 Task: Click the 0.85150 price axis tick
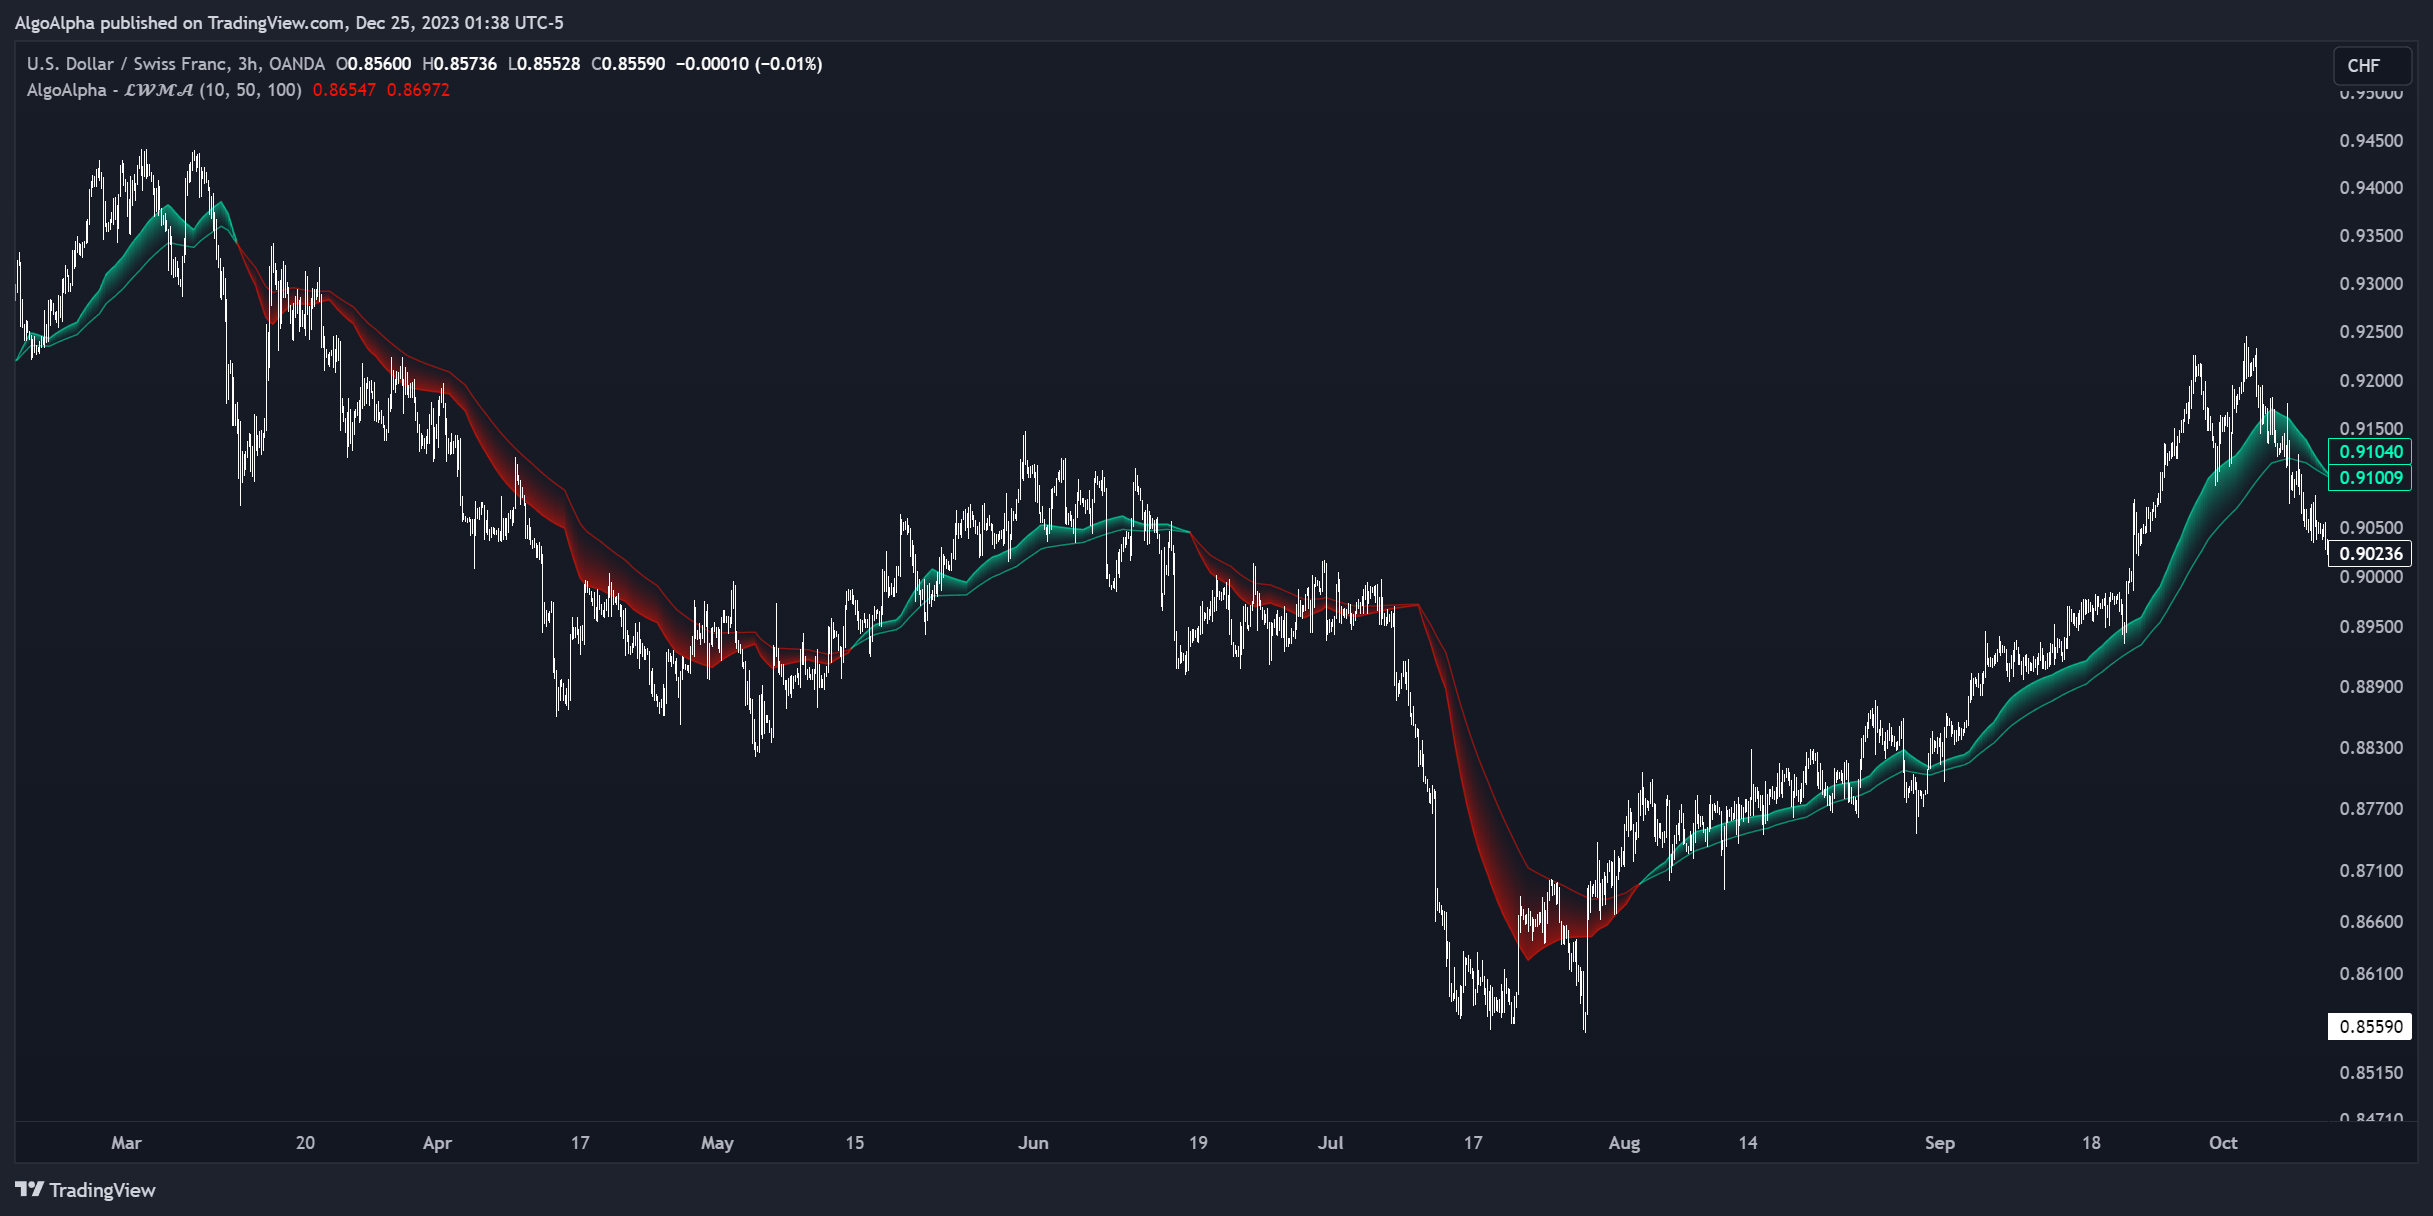pyautogui.click(x=2371, y=1073)
